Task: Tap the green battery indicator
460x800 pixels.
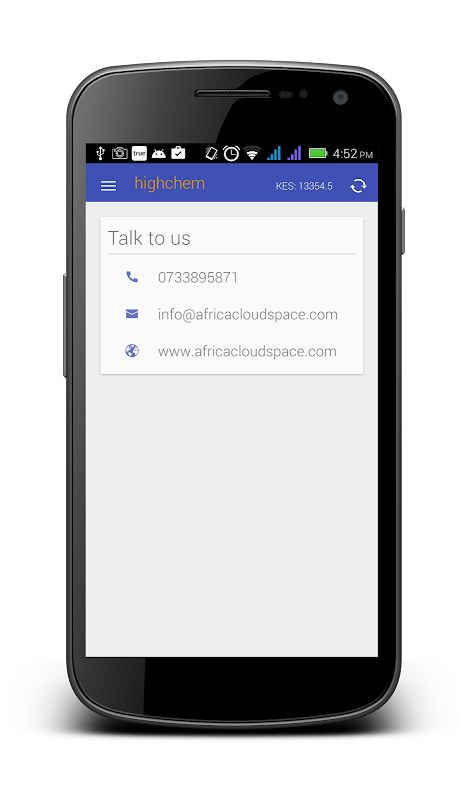Action: (318, 153)
